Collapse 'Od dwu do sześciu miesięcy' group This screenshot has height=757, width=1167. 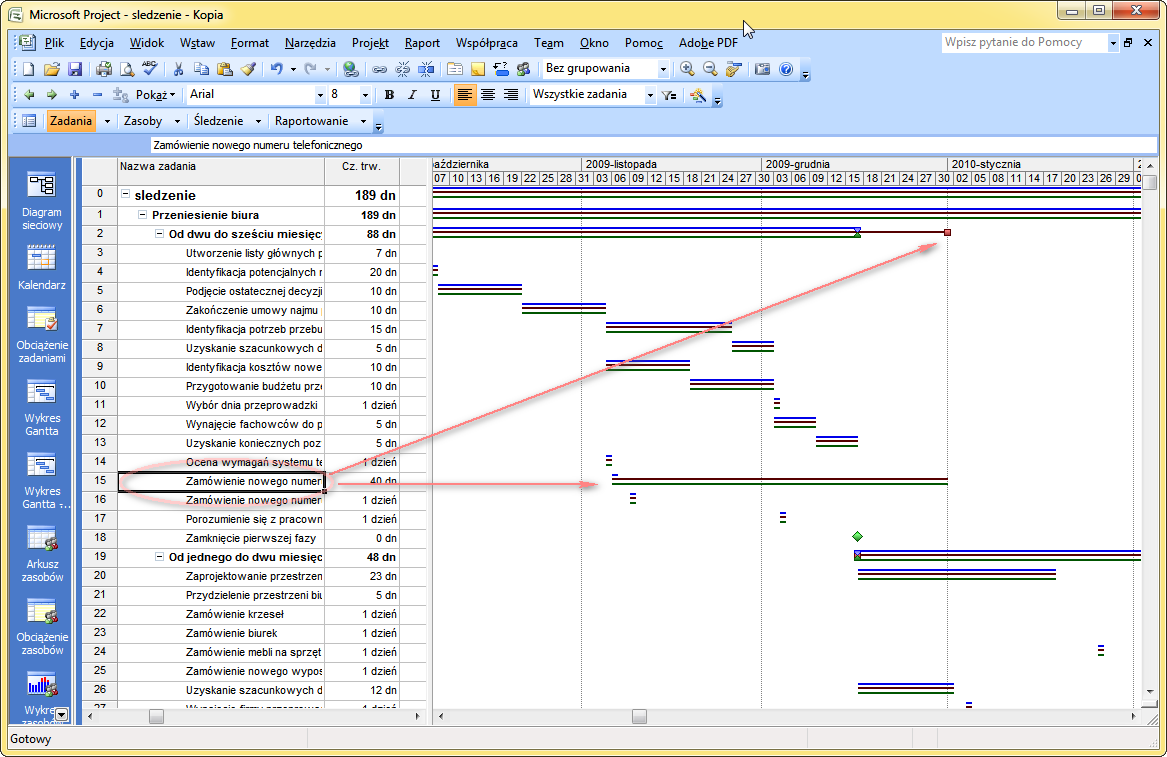(x=159, y=234)
